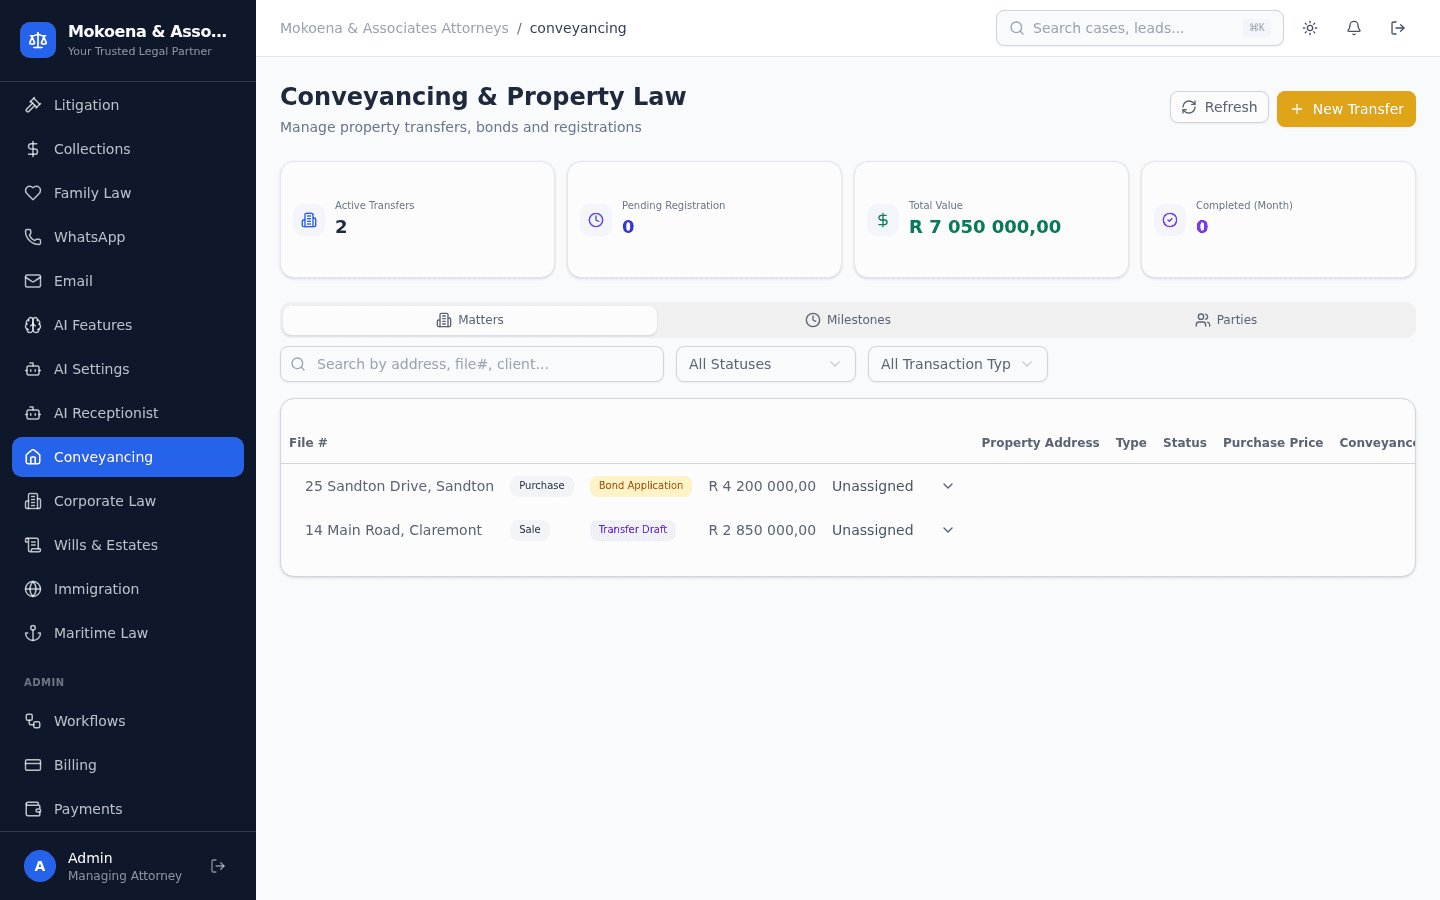Click the R 4 200 000,00 price
This screenshot has height=900, width=1440.
tap(762, 486)
